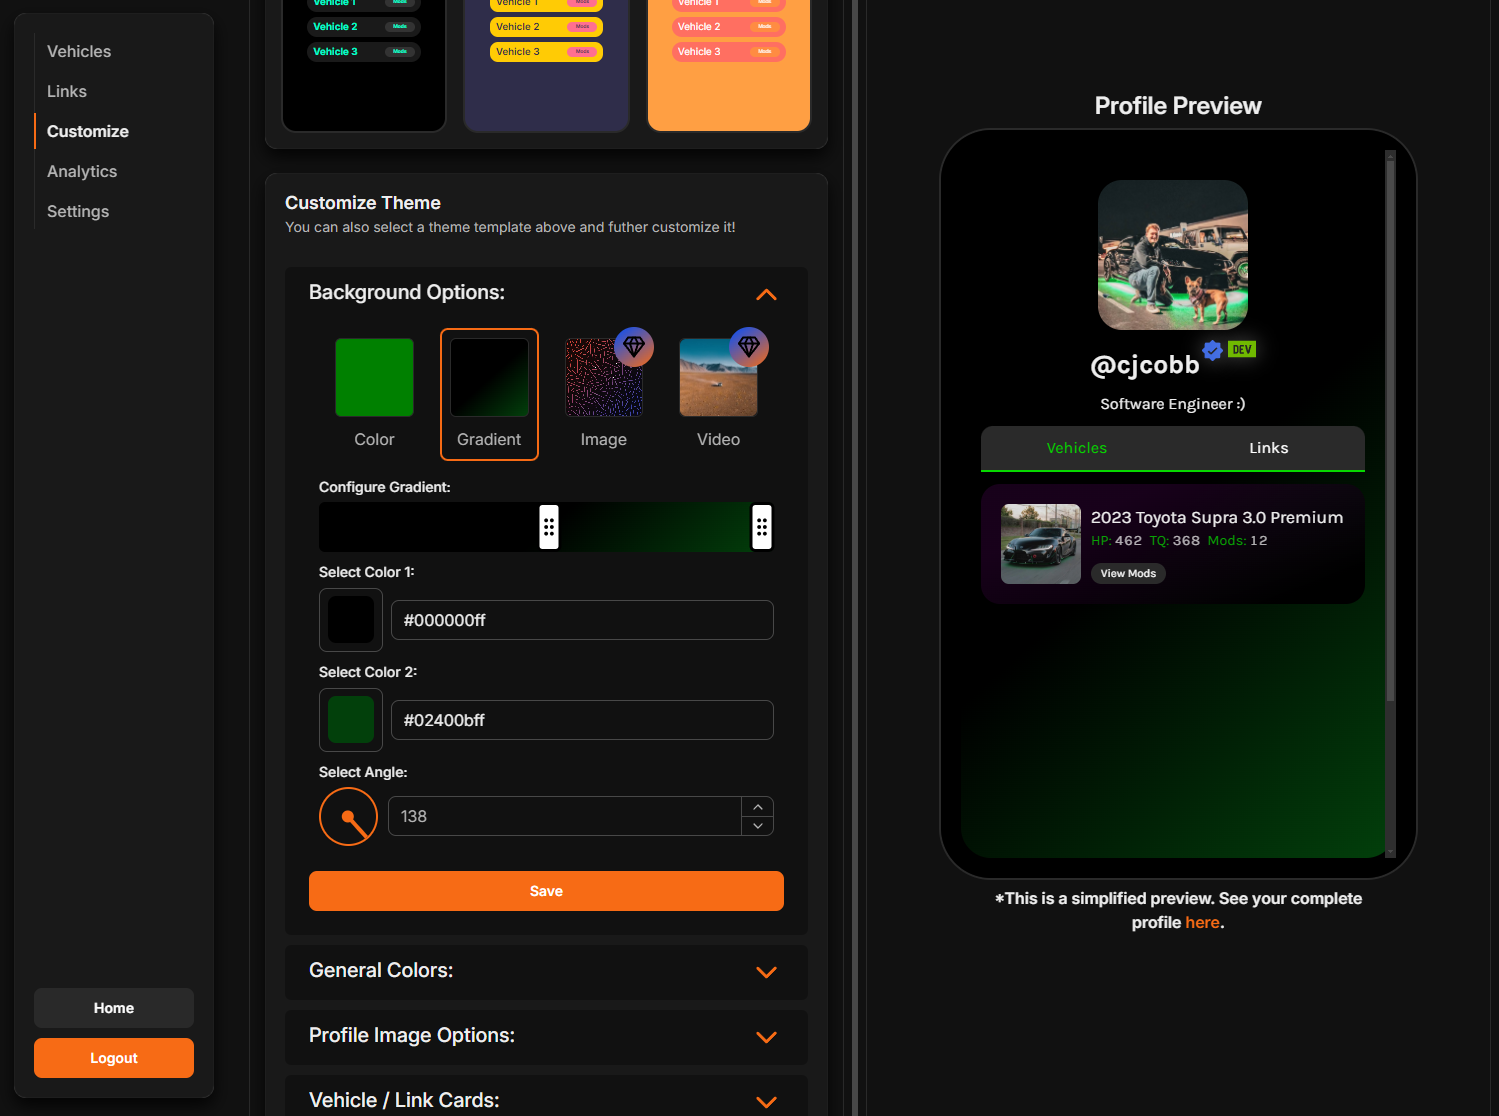The width and height of the screenshot is (1499, 1116).
Task: Go to Analytics in the sidebar
Action: 82,171
